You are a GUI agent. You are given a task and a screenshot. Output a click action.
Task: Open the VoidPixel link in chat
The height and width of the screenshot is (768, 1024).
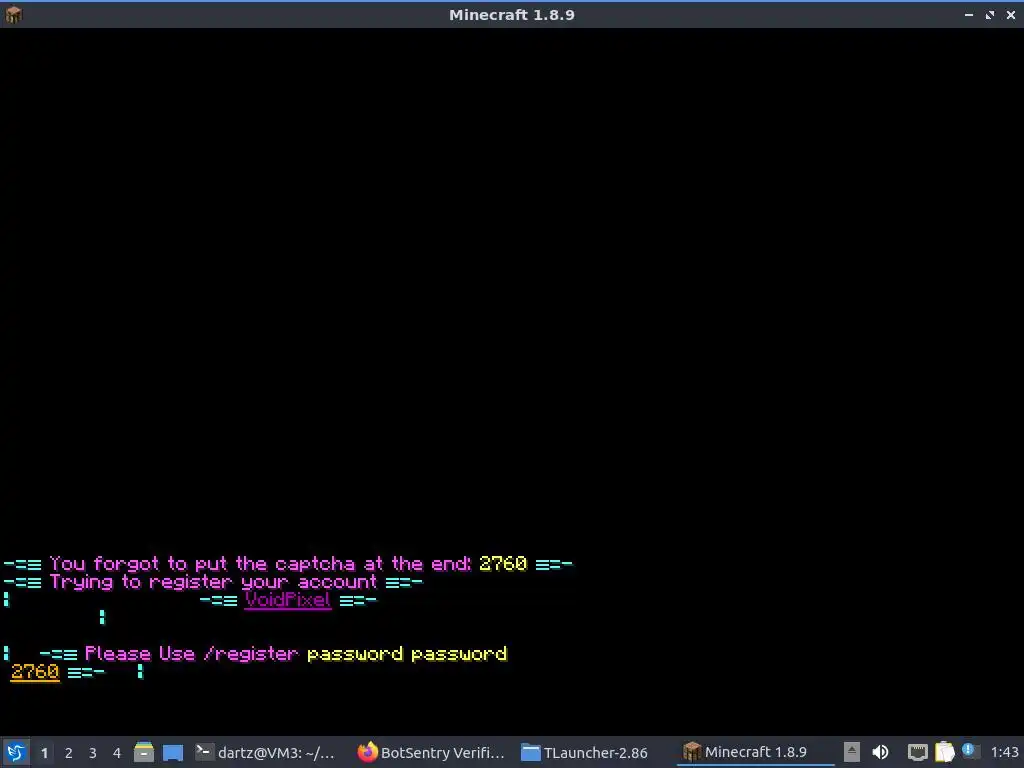(x=288, y=600)
